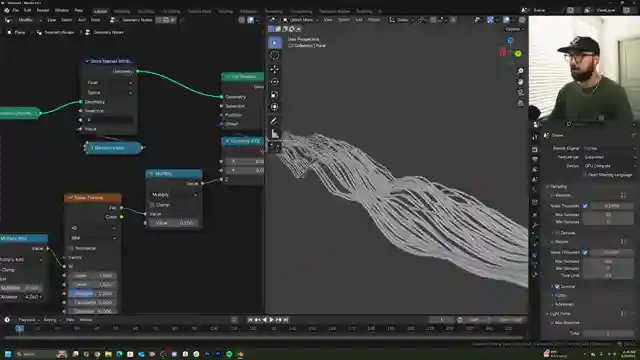Open the View Layer properties tab icon
The height and width of the screenshot is (360, 640).
535,169
